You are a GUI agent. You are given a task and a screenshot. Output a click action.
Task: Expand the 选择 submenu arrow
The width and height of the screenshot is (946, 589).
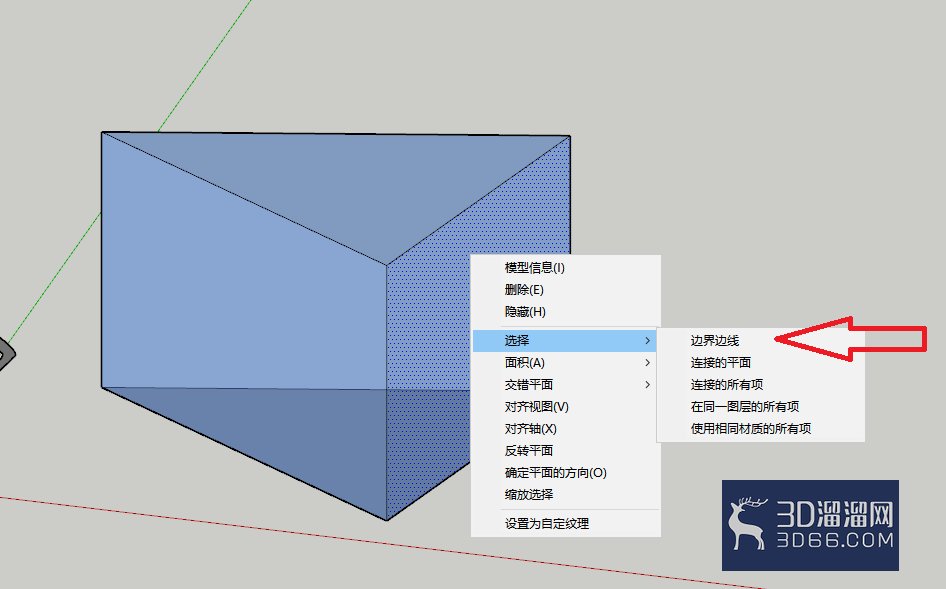click(647, 341)
